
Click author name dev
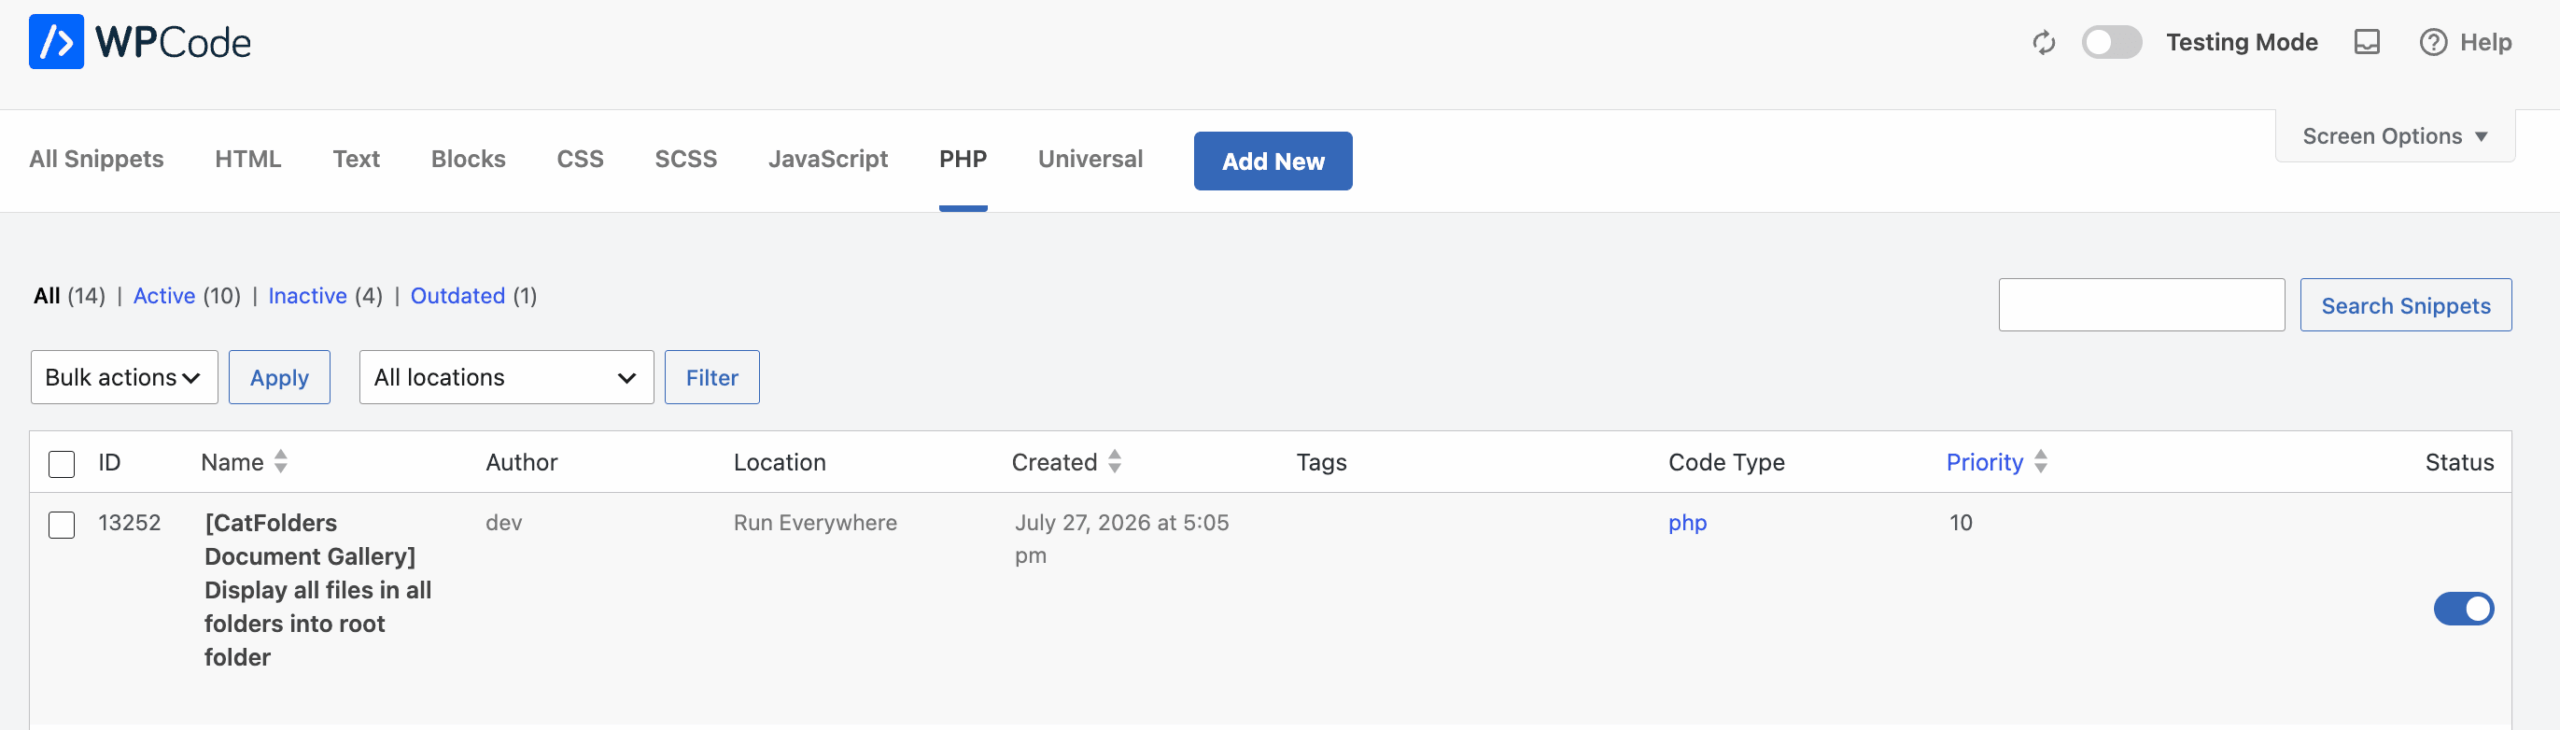coord(504,523)
